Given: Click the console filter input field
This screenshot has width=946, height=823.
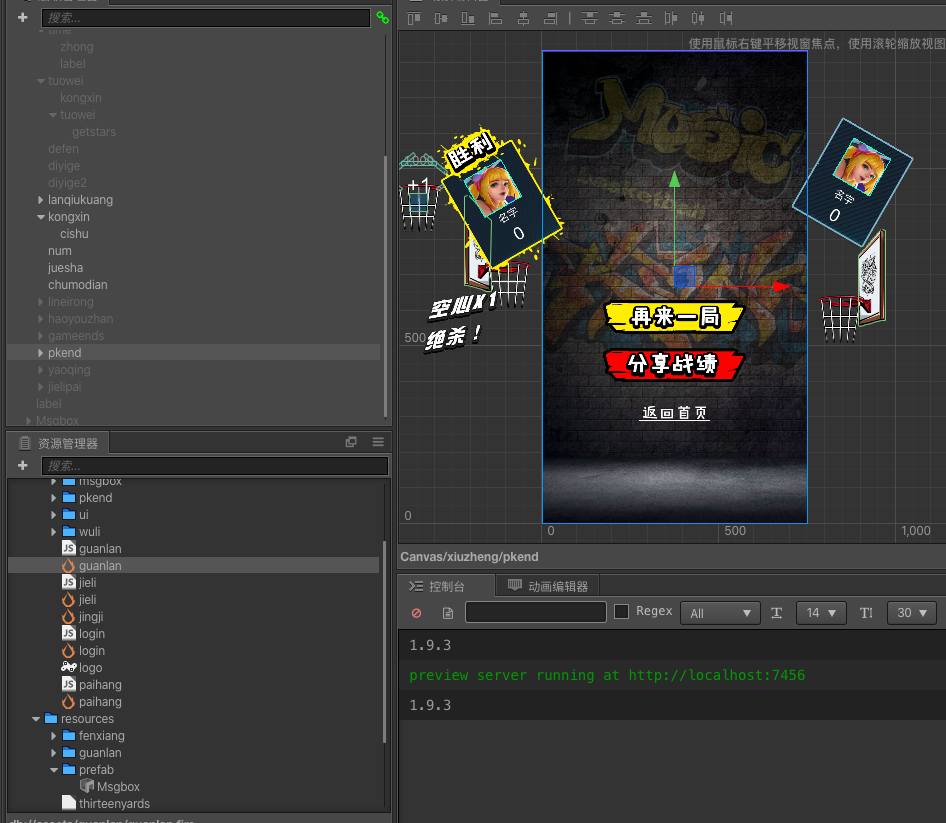Looking at the screenshot, I should 536,612.
